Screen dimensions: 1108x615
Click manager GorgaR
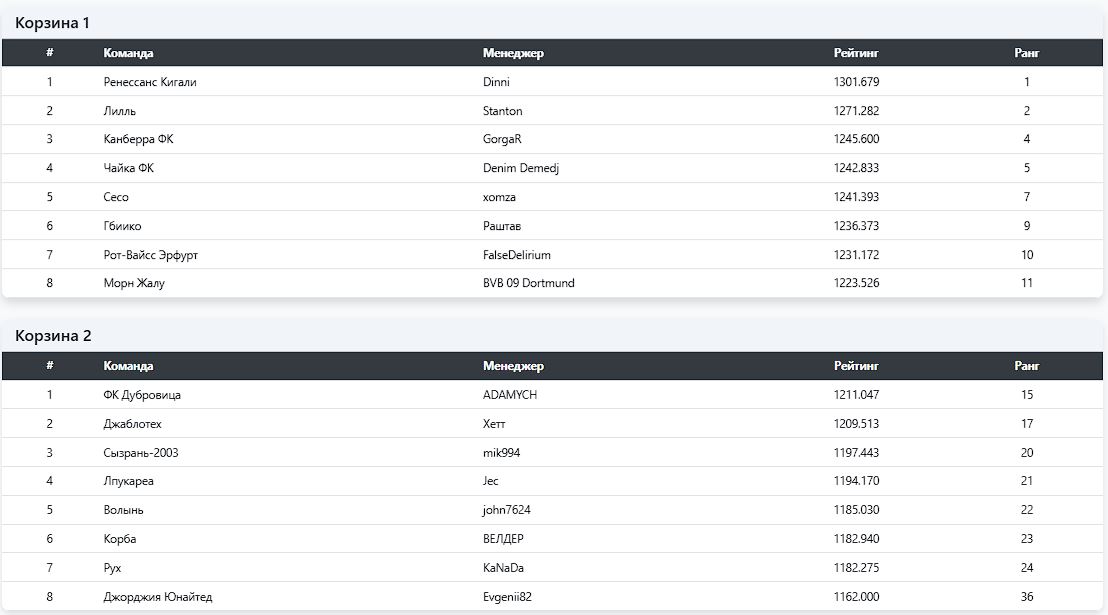click(x=502, y=139)
